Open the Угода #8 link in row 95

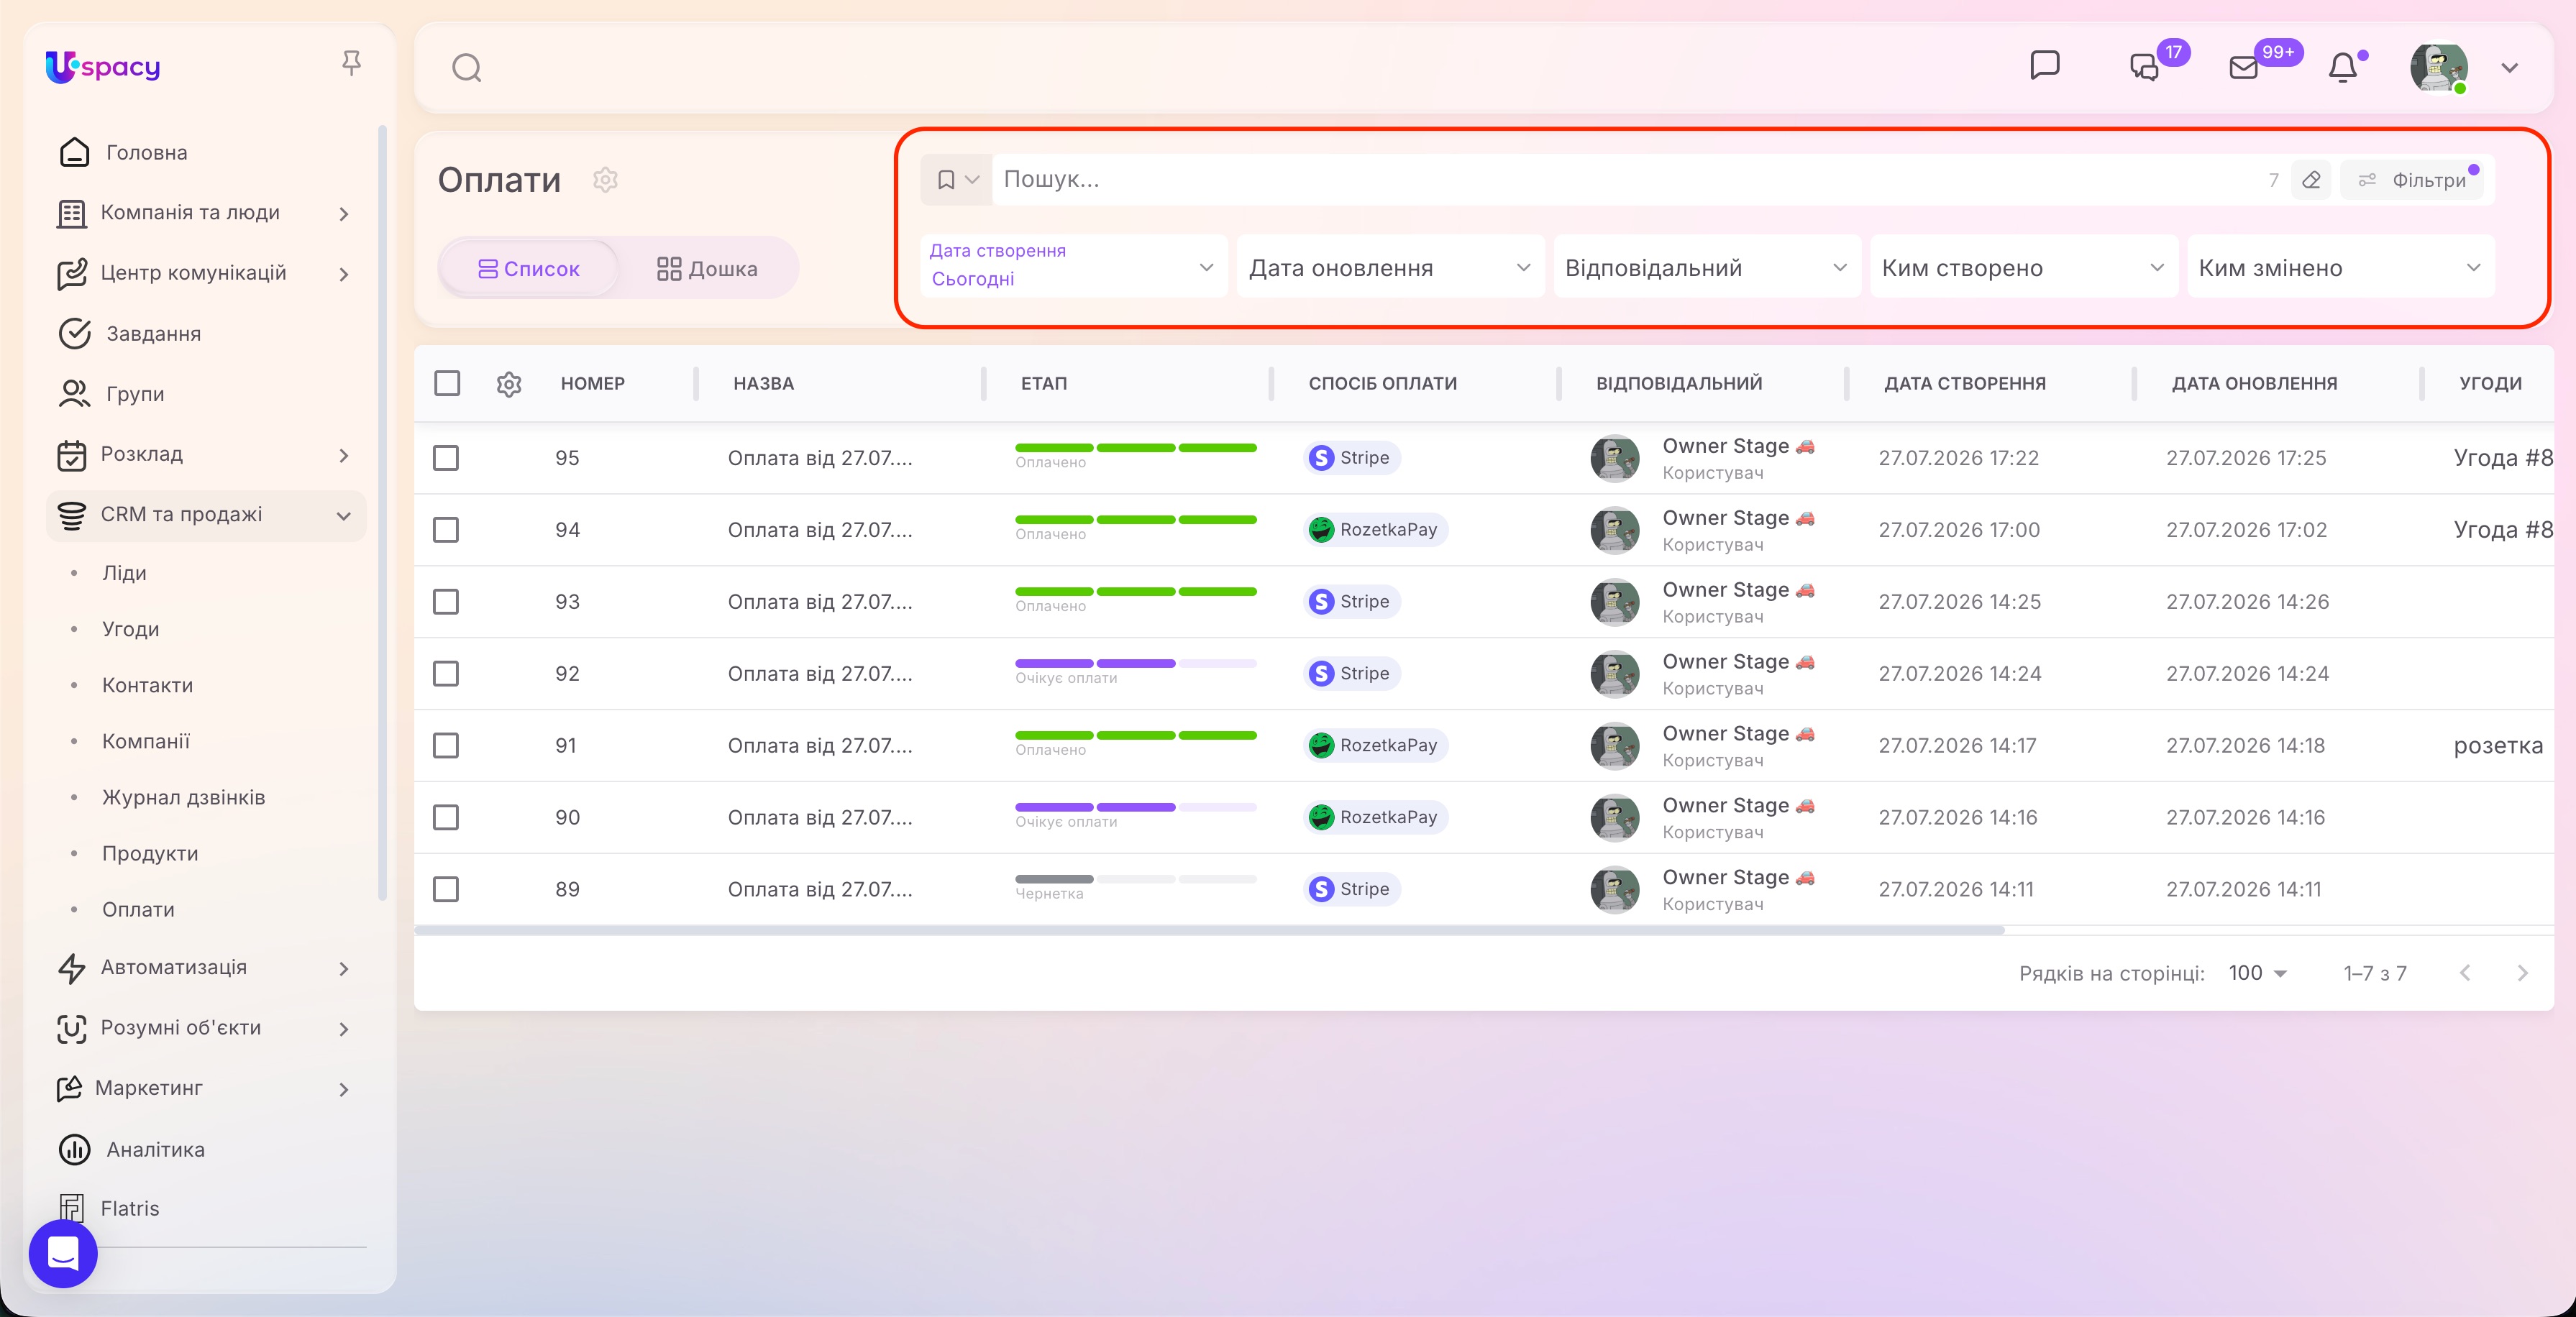click(2503, 458)
